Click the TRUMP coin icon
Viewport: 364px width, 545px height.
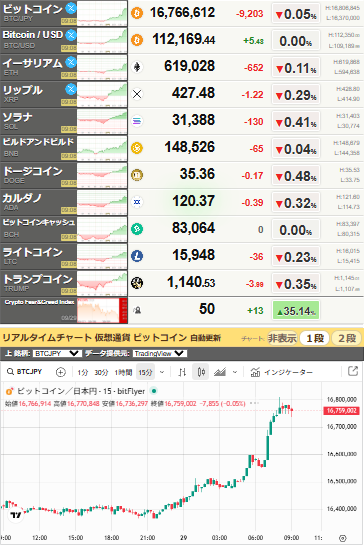point(137,283)
